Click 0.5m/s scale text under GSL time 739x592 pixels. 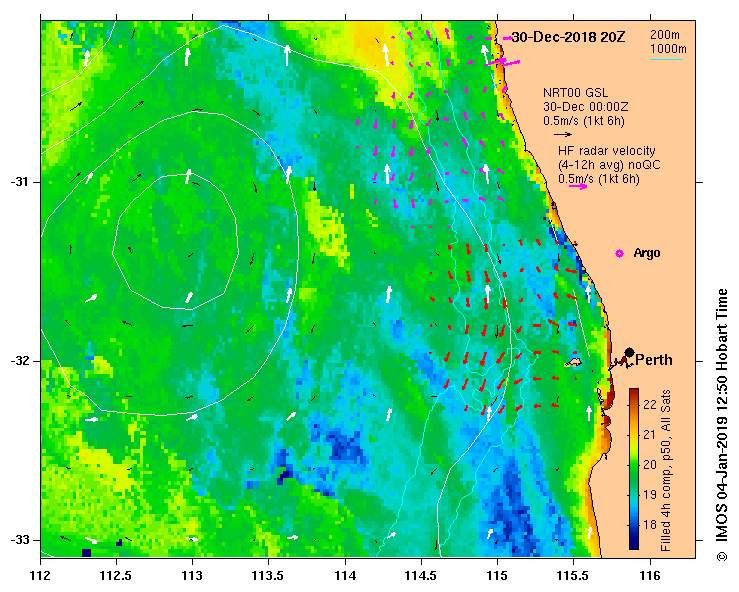coord(583,121)
